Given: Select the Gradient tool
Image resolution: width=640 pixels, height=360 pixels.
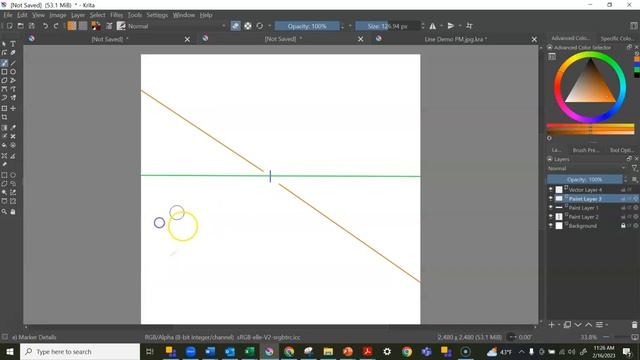Looking at the screenshot, I should 4,128.
